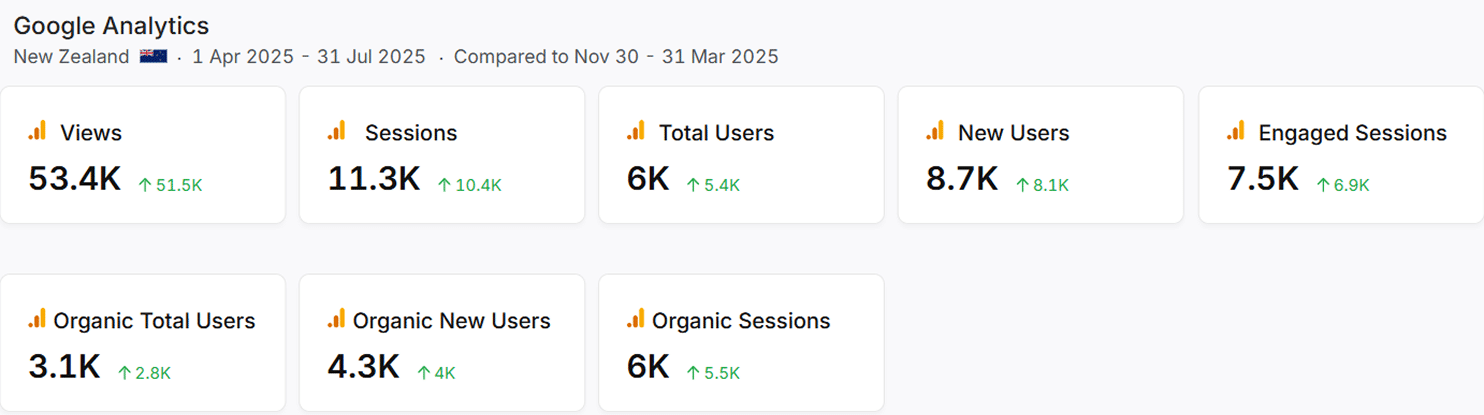Click the icon beside Organic Sessions

click(636, 319)
